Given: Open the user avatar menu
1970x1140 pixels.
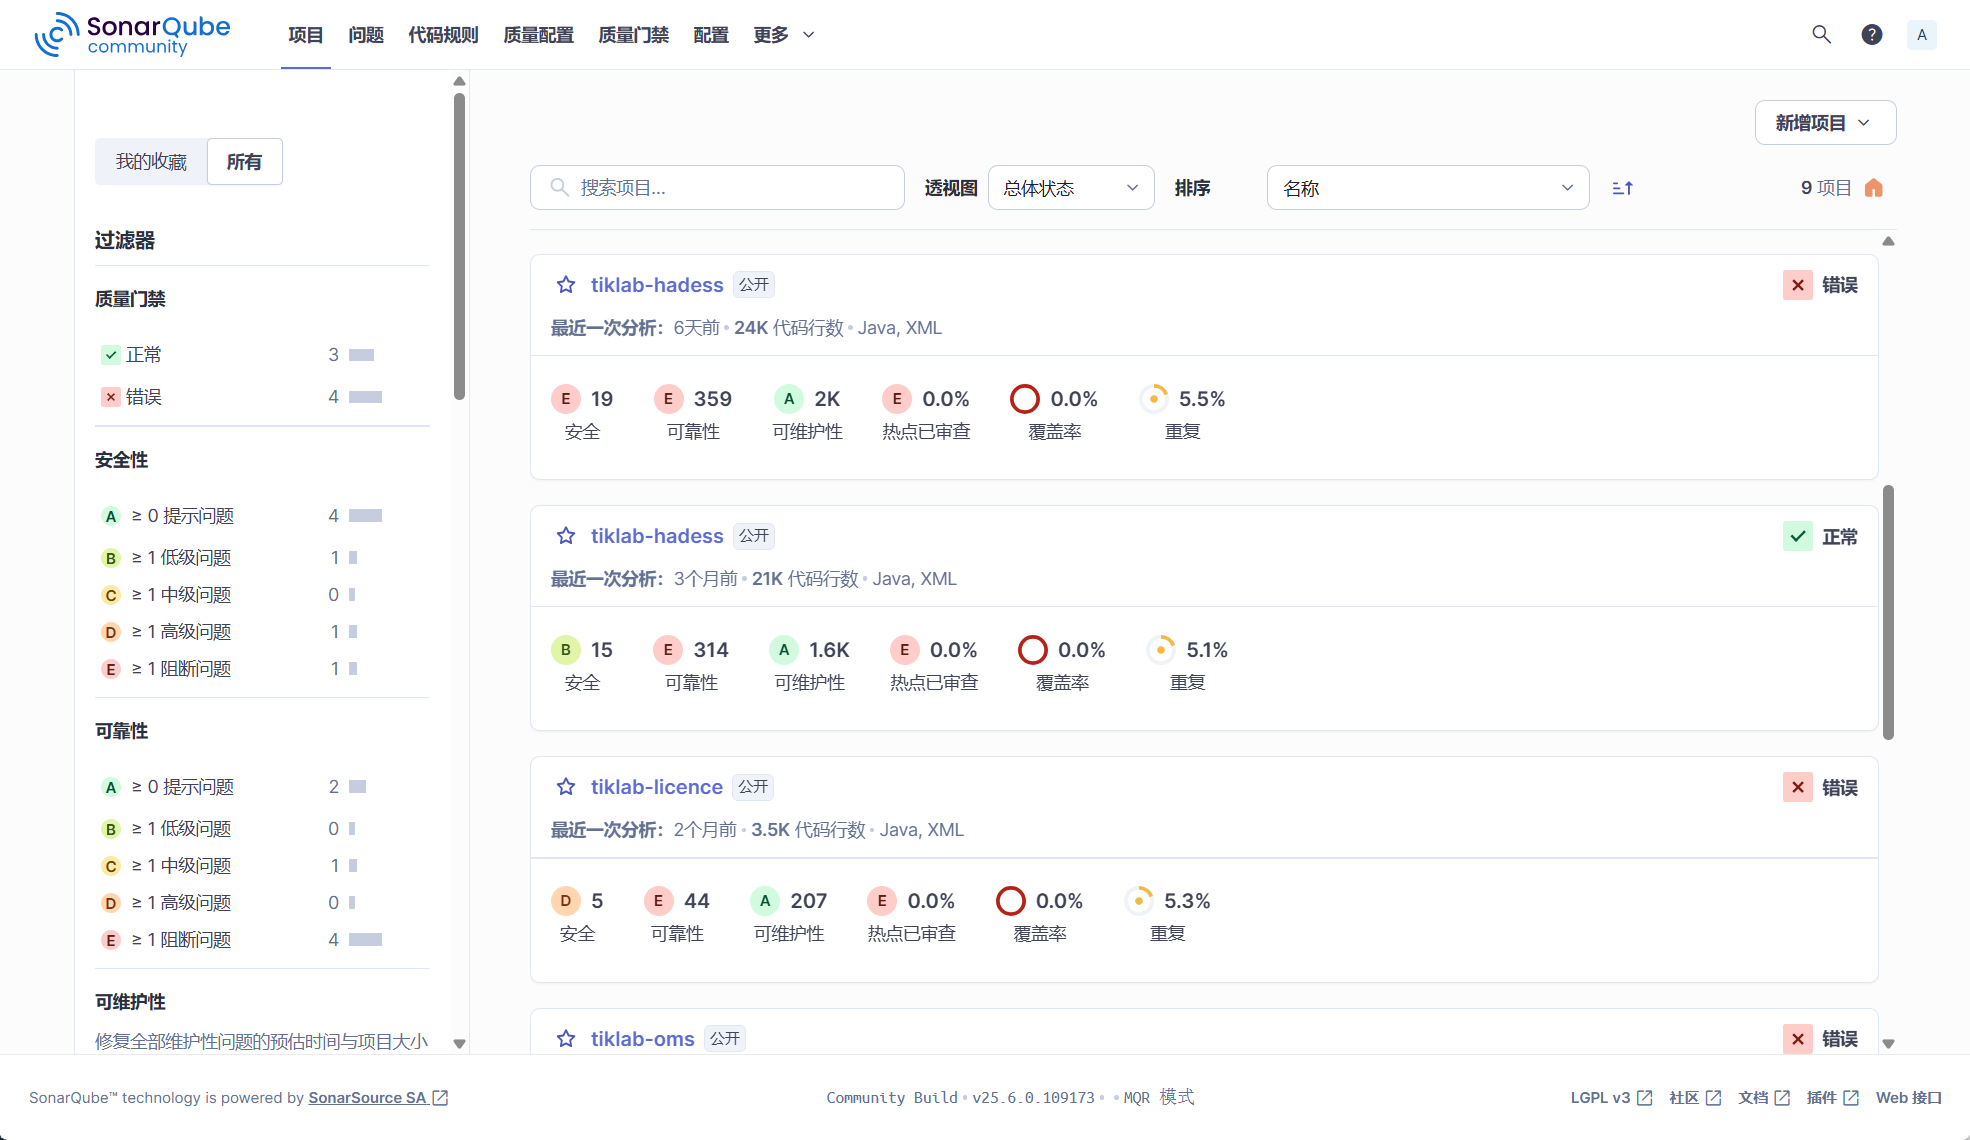Looking at the screenshot, I should (1921, 34).
